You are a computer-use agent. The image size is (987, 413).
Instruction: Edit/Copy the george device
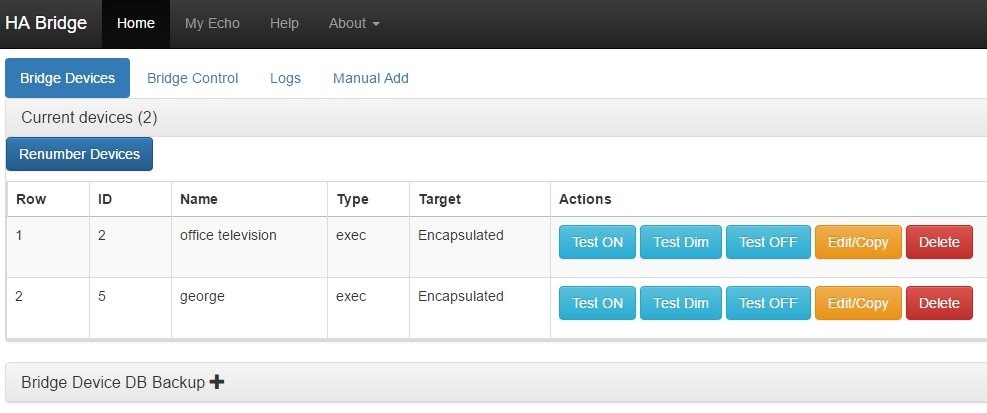pos(858,303)
